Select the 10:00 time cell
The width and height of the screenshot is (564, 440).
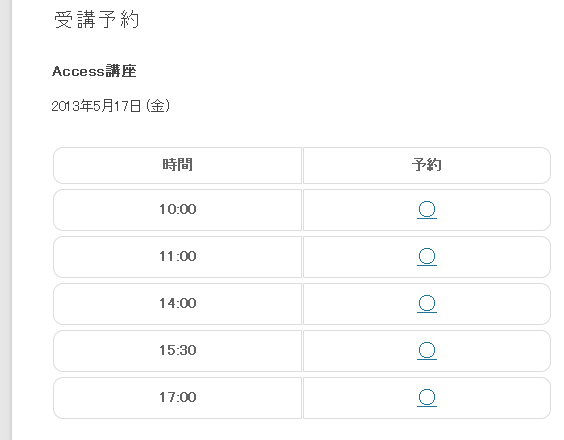tap(177, 210)
